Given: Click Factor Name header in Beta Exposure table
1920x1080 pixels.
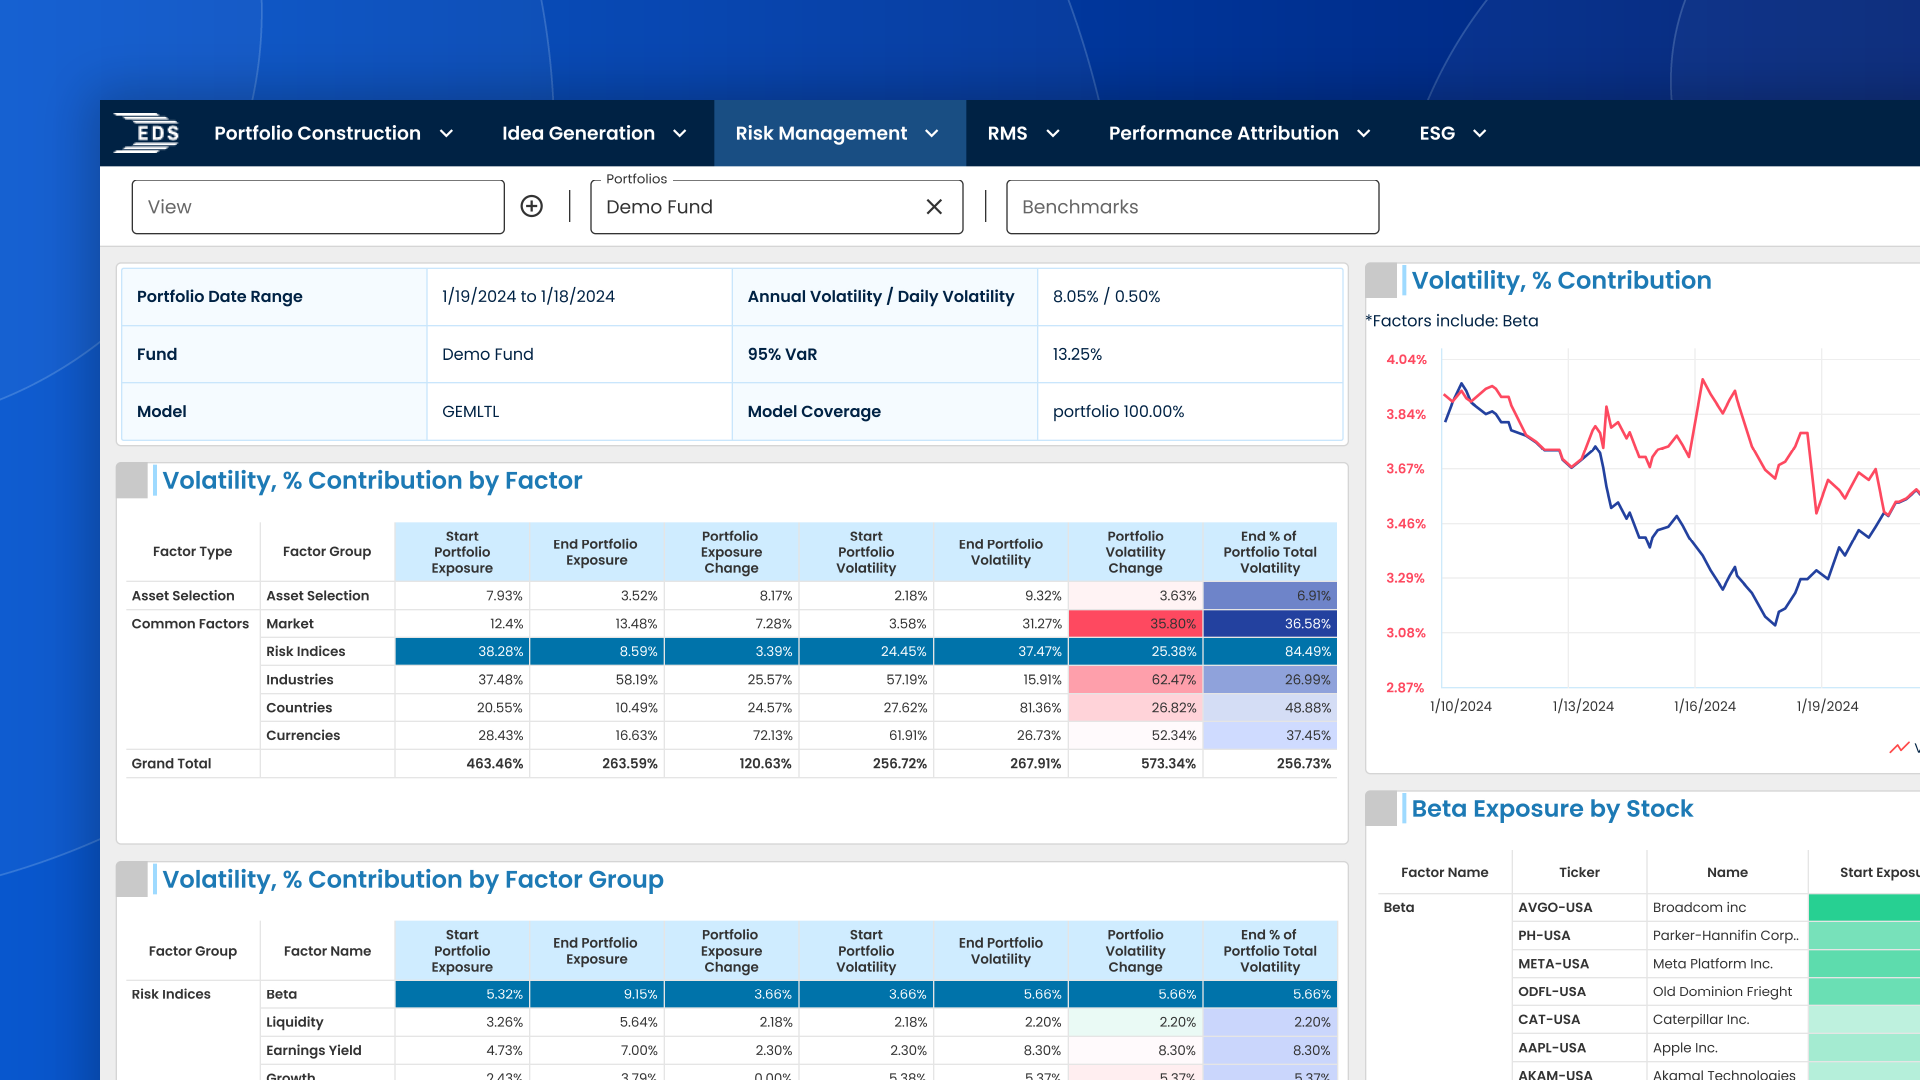Looking at the screenshot, I should 1444,872.
